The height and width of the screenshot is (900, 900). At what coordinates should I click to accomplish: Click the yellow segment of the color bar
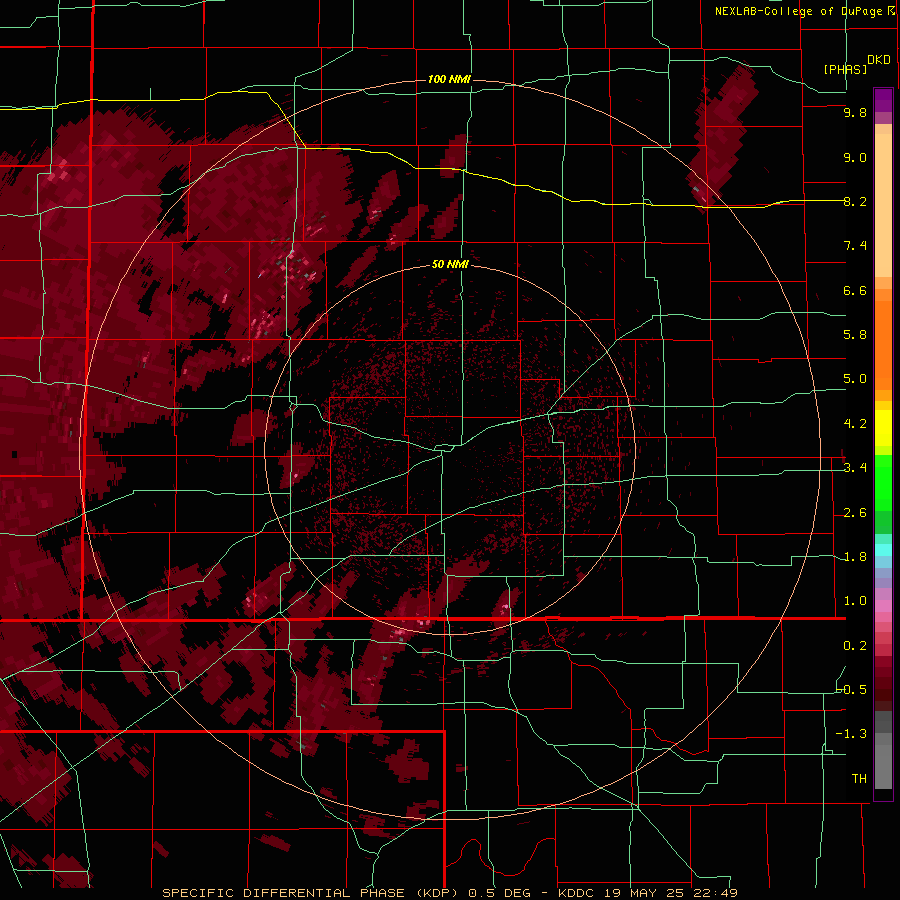[x=883, y=428]
